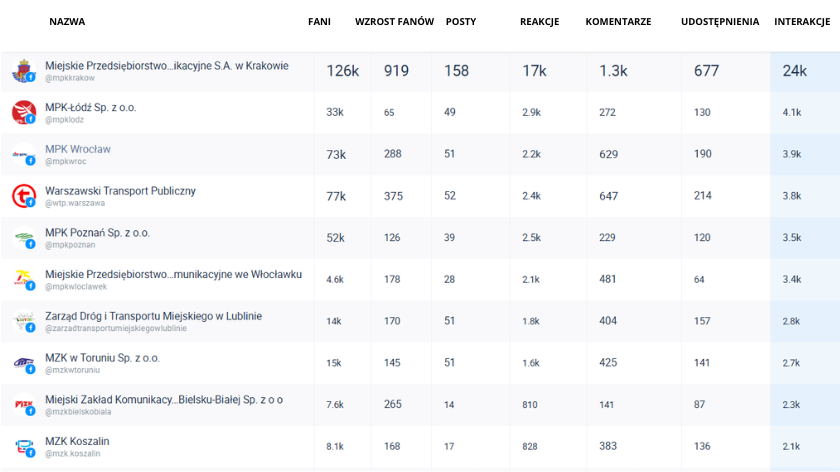Open the MZK Koszalin page name link

[77, 441]
